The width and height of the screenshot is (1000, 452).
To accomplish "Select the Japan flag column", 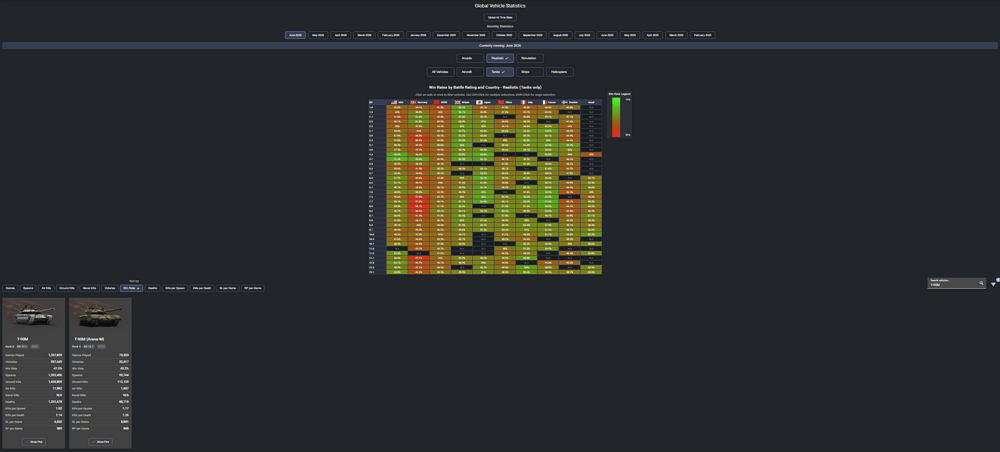I will coord(483,102).
